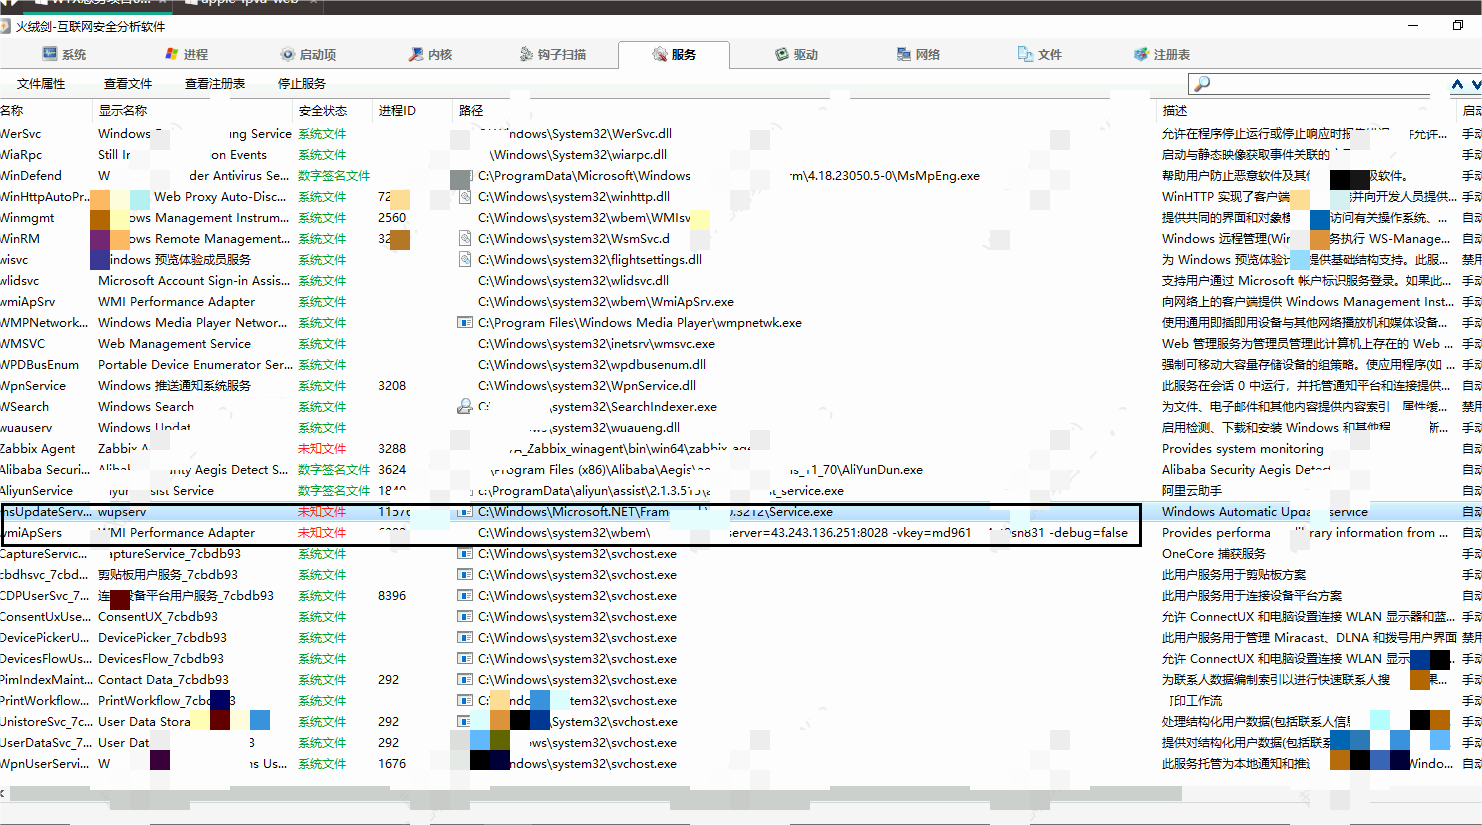Click 'WMI Performance Adapter' in wmiApSrv row

coord(177,302)
